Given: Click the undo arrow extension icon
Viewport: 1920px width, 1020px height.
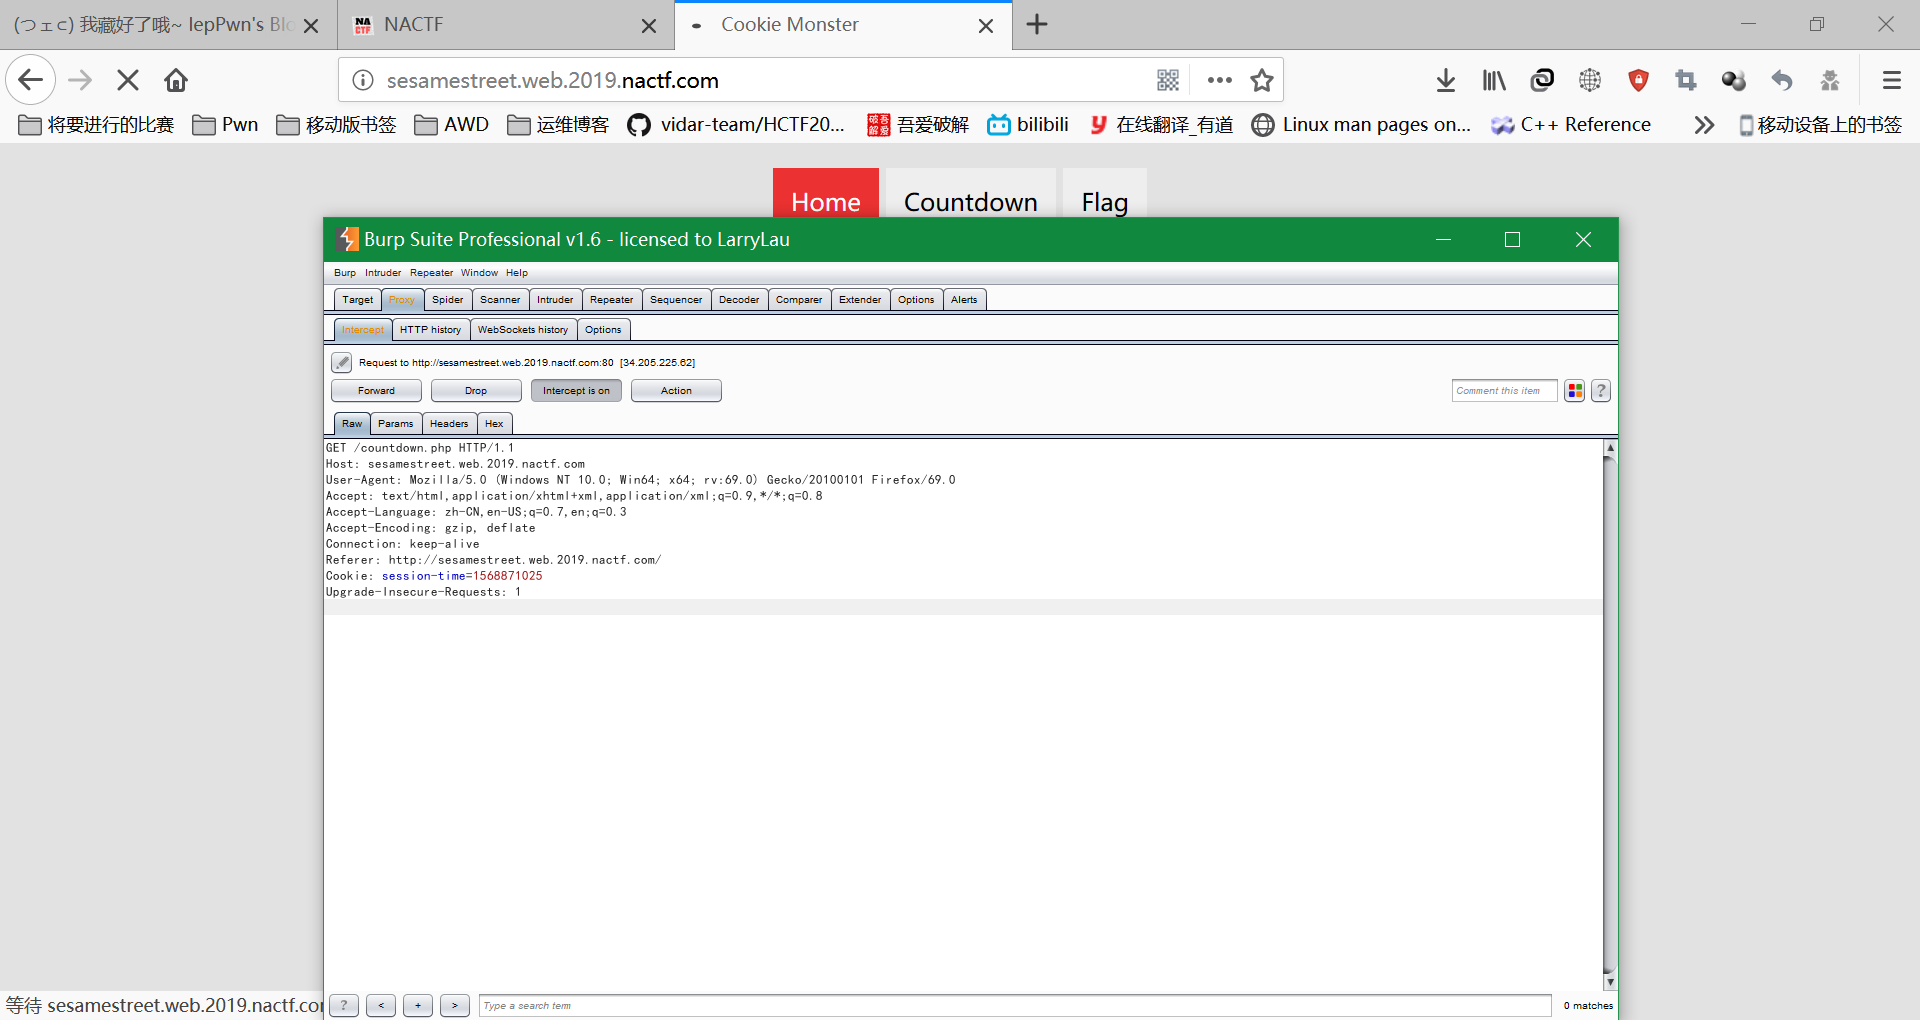Looking at the screenshot, I should (1782, 80).
